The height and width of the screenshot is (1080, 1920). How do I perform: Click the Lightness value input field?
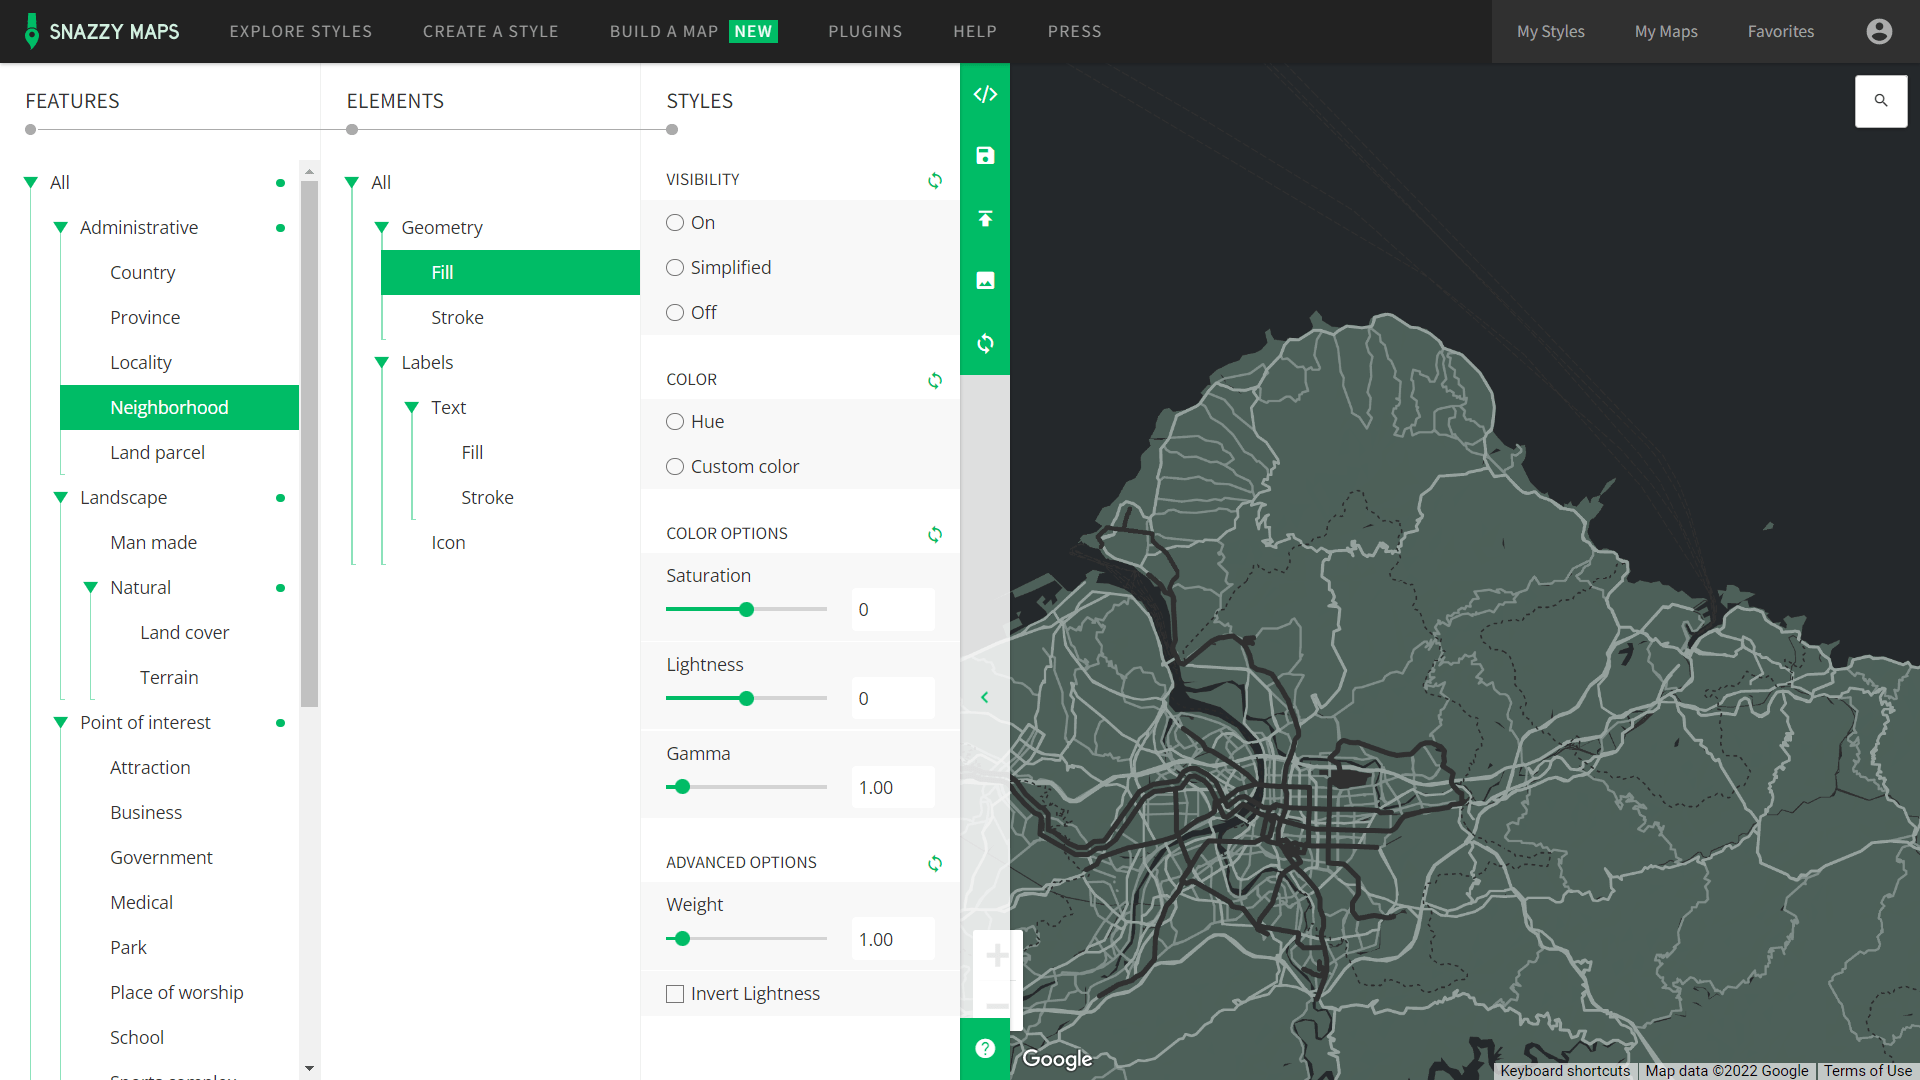893,698
